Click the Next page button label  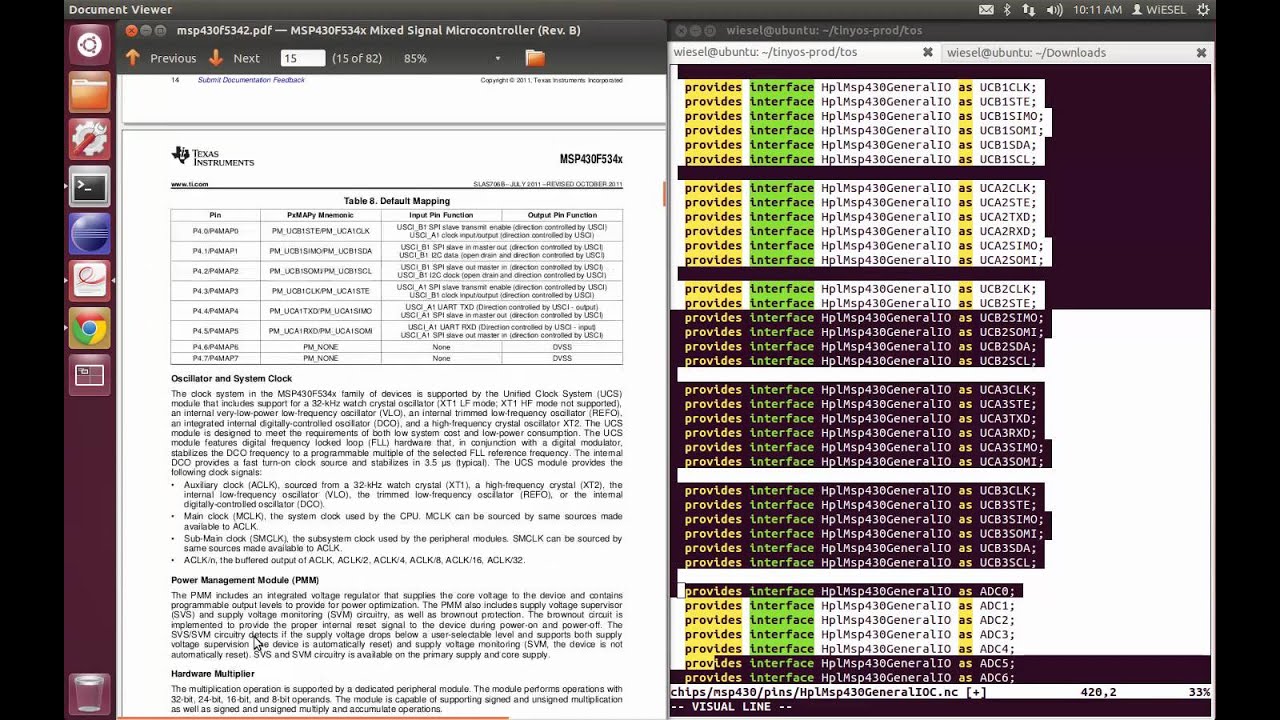pos(246,58)
